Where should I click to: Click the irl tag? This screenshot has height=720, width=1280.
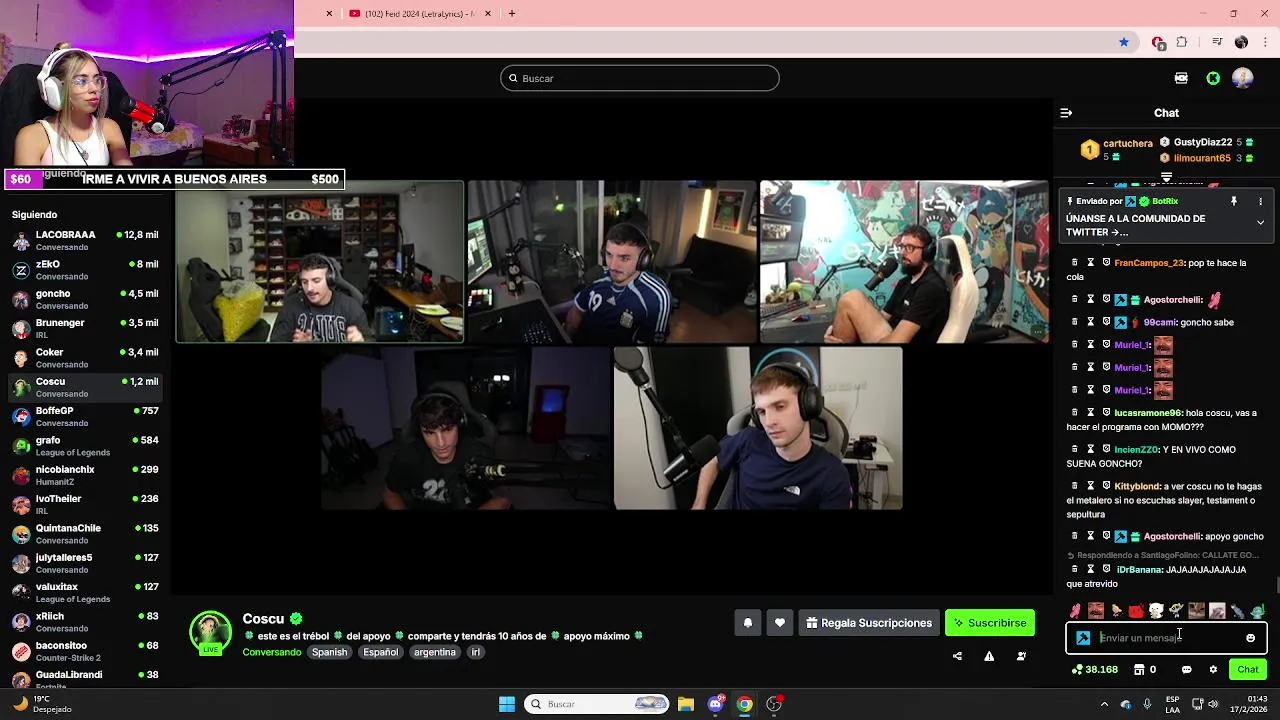[476, 652]
